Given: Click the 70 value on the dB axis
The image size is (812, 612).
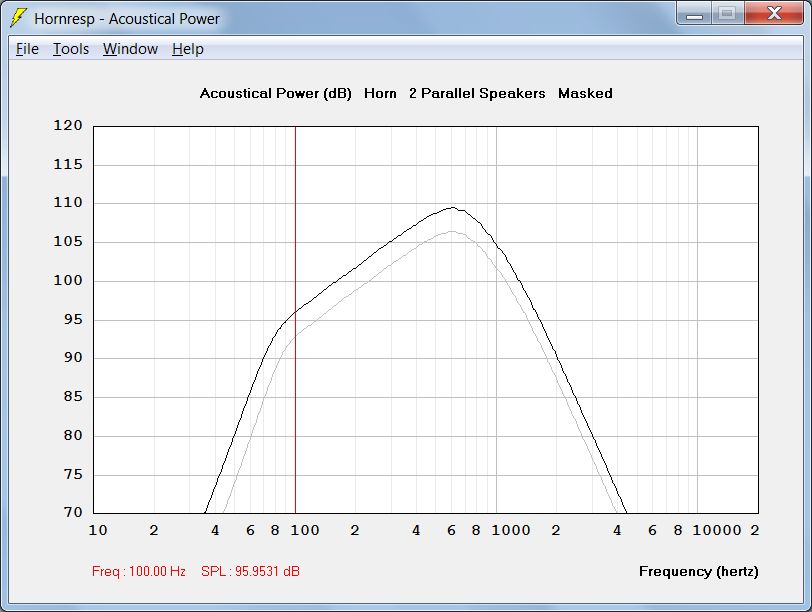Looking at the screenshot, I should coord(73,512).
